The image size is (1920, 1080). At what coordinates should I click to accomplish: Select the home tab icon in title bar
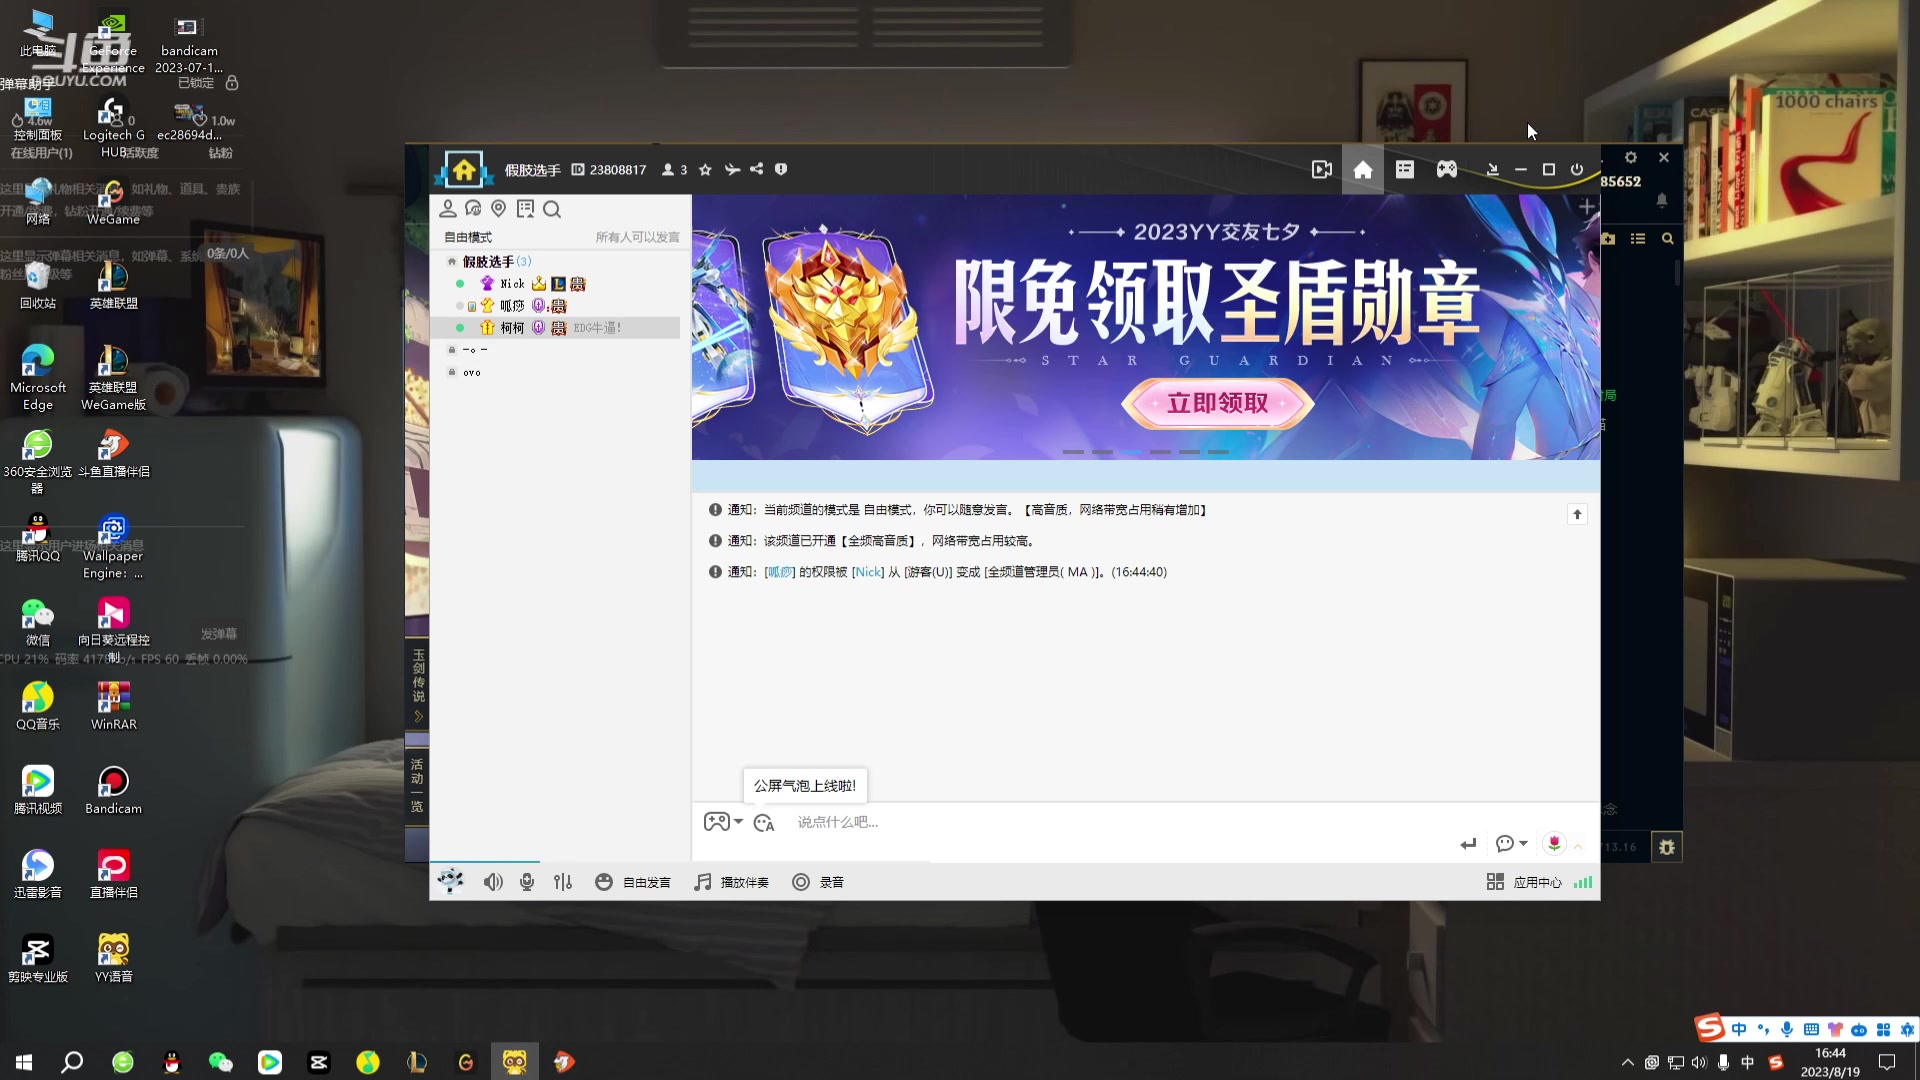(1363, 170)
